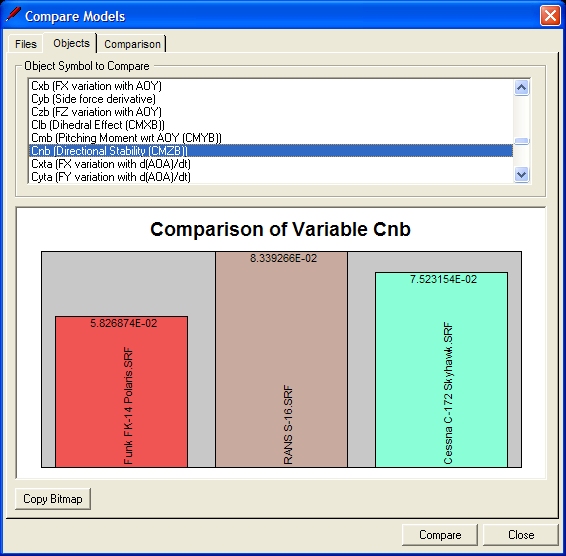Screen dimensions: 566x556
Task: Click the 5.826874E-02 value label
Action: tap(123, 323)
